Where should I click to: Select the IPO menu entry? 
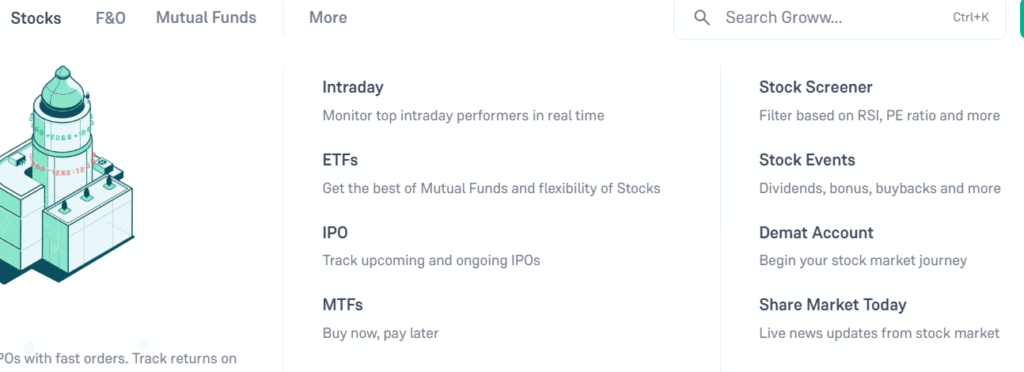[335, 232]
